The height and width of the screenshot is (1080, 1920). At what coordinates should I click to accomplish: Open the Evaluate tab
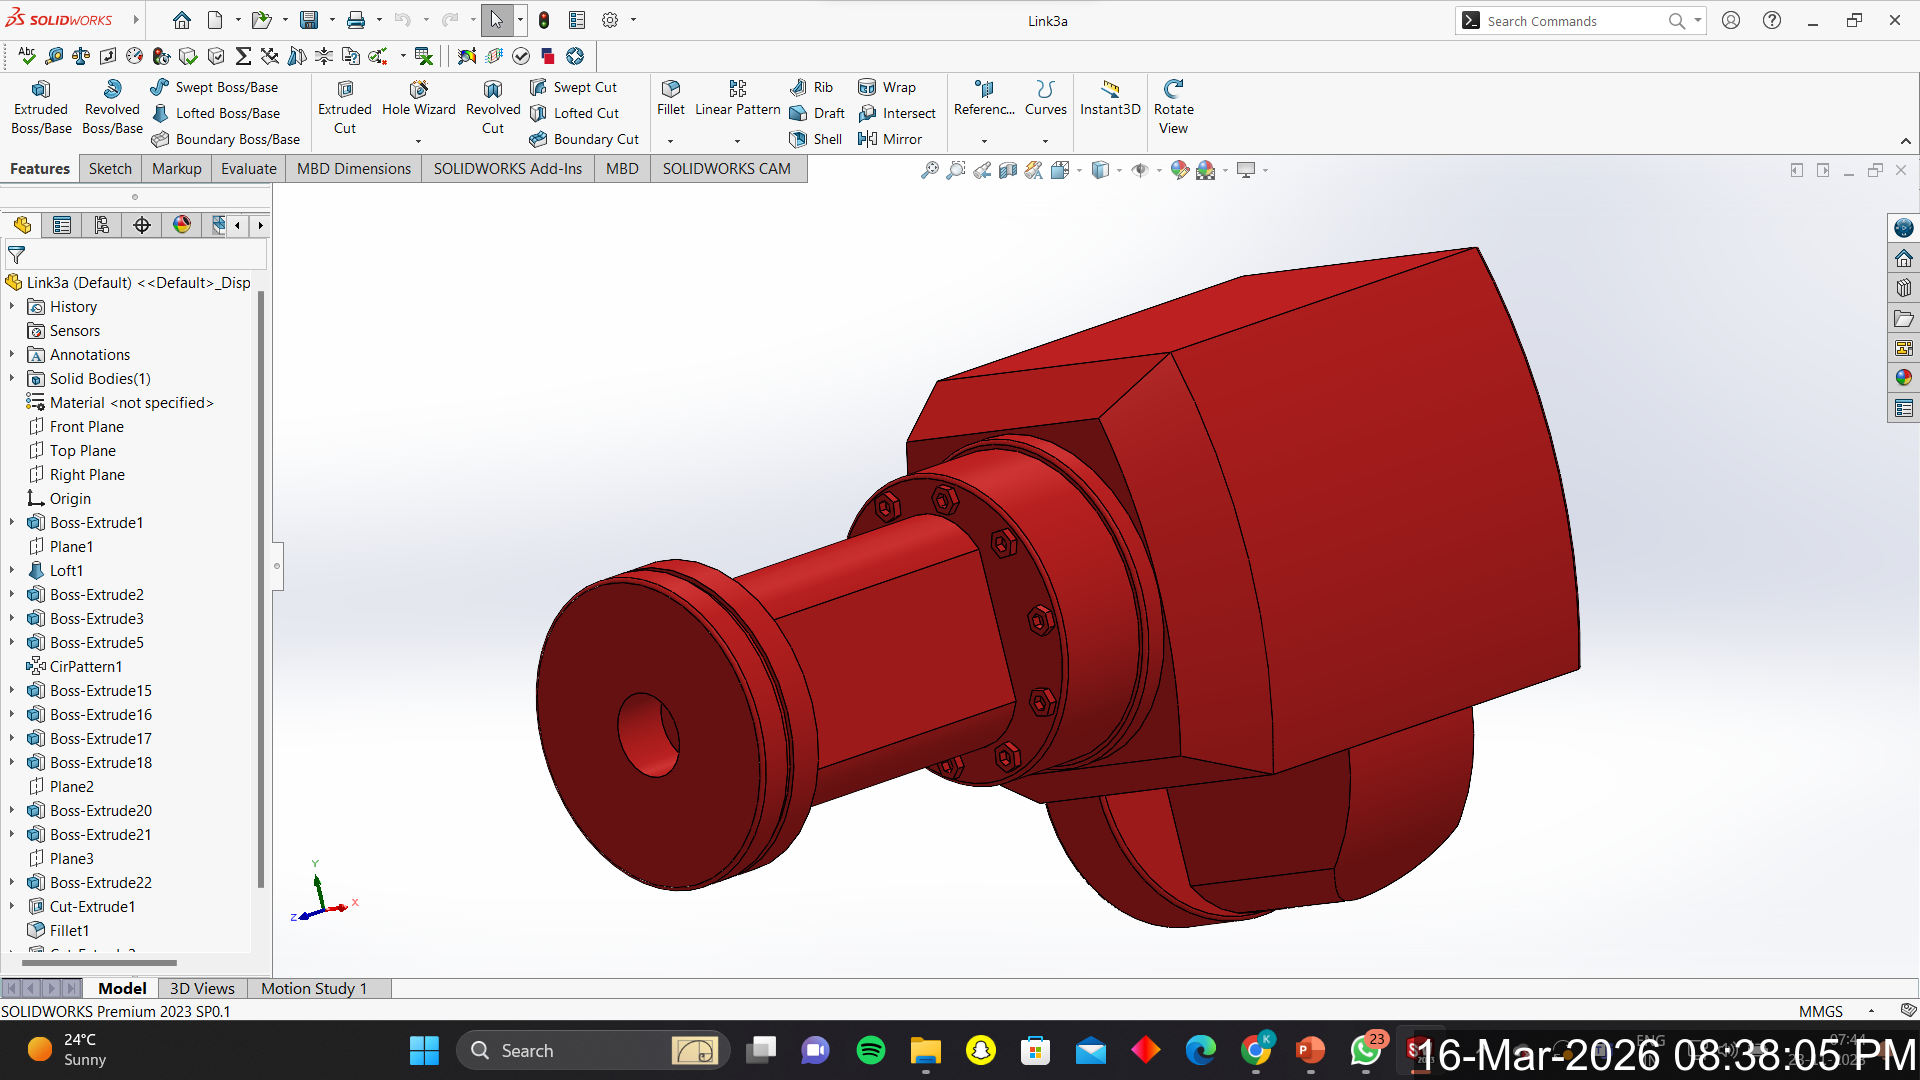point(248,168)
